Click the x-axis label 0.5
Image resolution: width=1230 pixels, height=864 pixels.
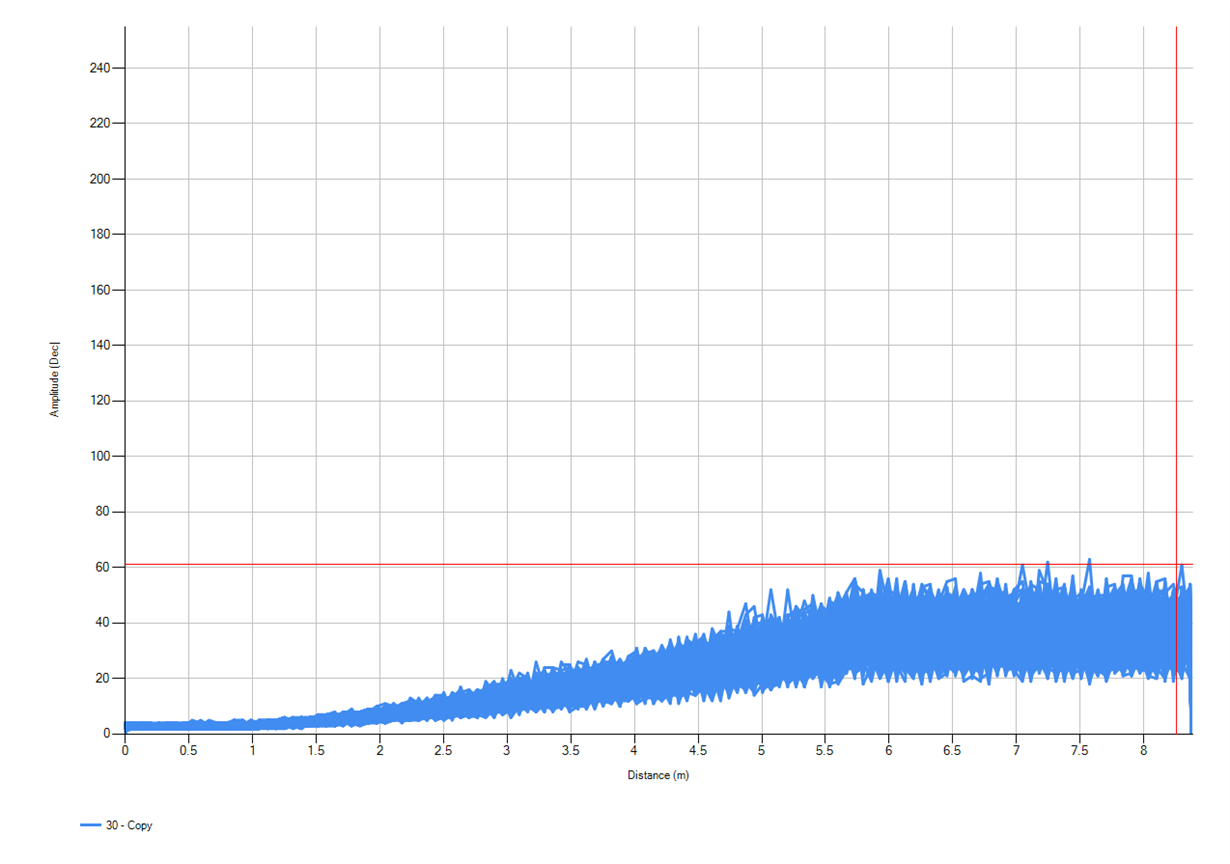(x=188, y=748)
